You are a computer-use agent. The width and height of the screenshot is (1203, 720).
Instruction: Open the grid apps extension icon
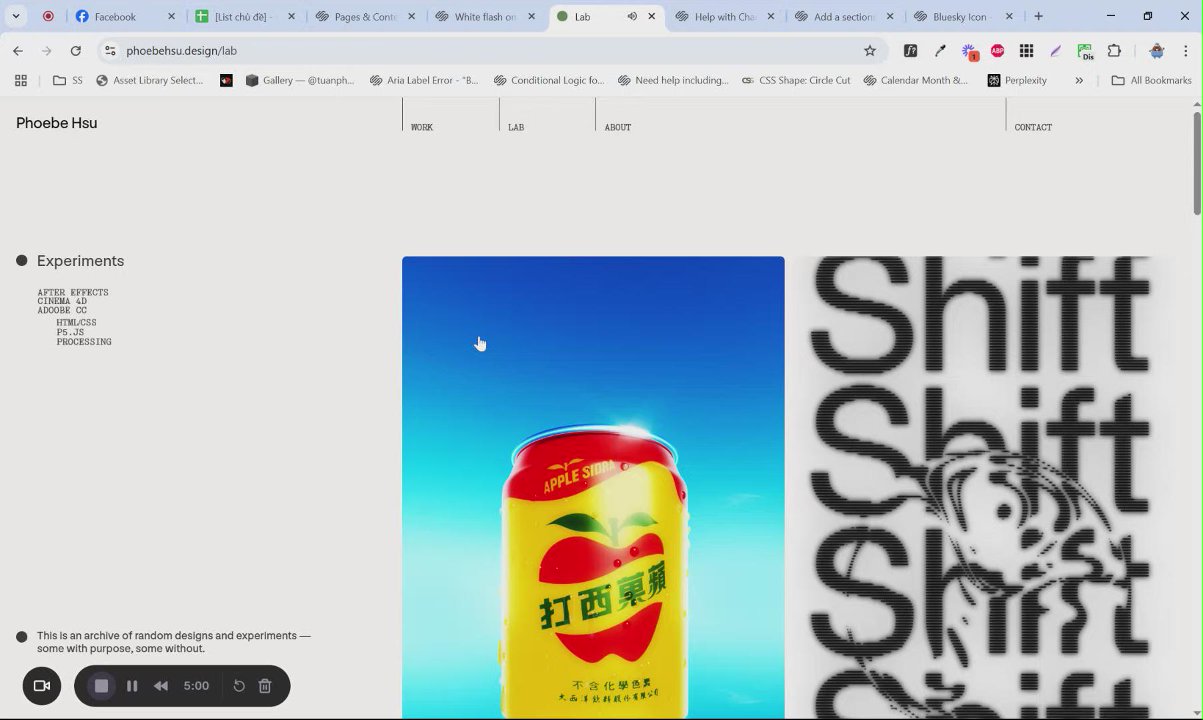[x=1026, y=51]
